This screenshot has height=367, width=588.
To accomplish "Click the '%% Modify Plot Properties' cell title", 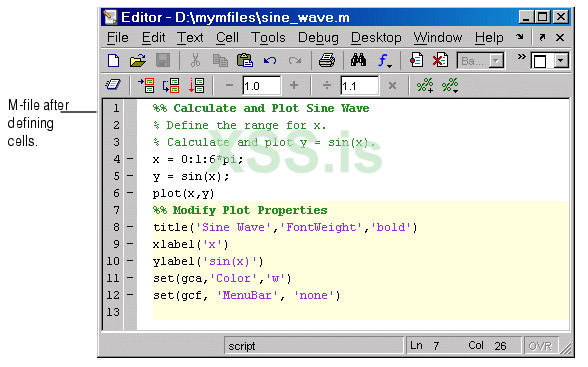I will pos(240,210).
